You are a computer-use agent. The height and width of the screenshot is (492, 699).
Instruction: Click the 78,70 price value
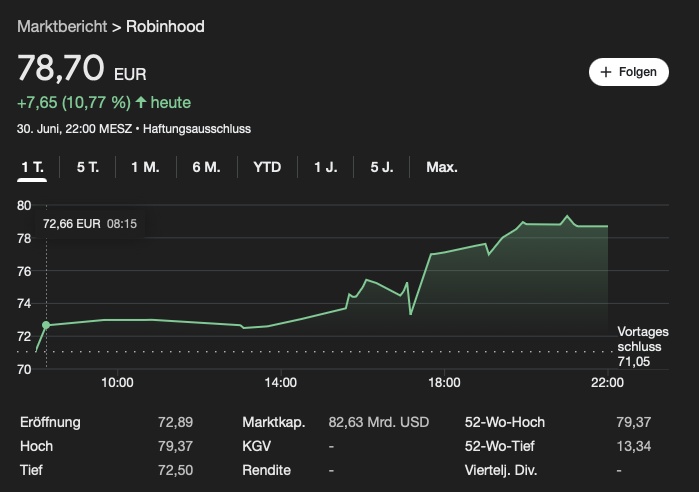61,68
